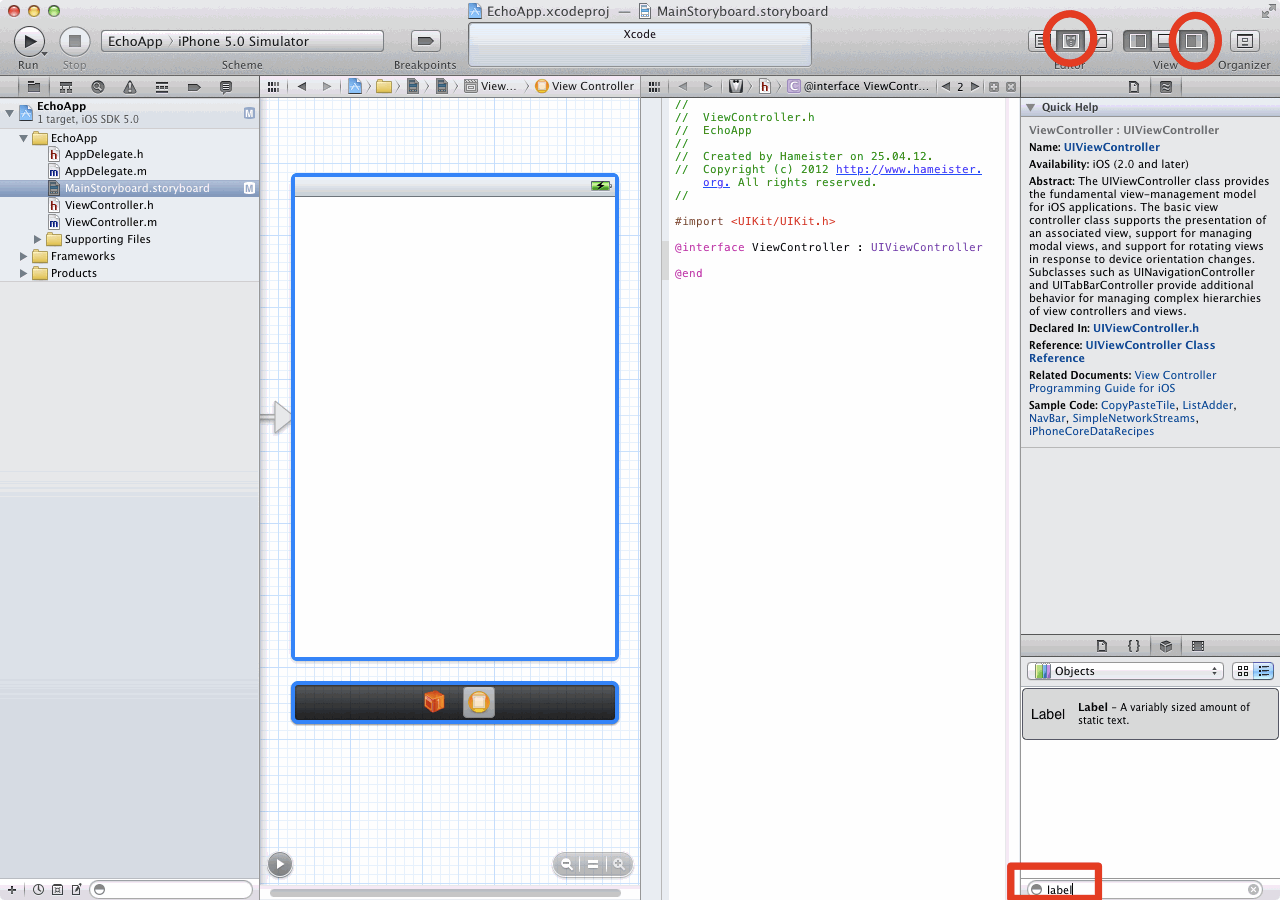Toggle the Breakpoints button

click(x=426, y=41)
